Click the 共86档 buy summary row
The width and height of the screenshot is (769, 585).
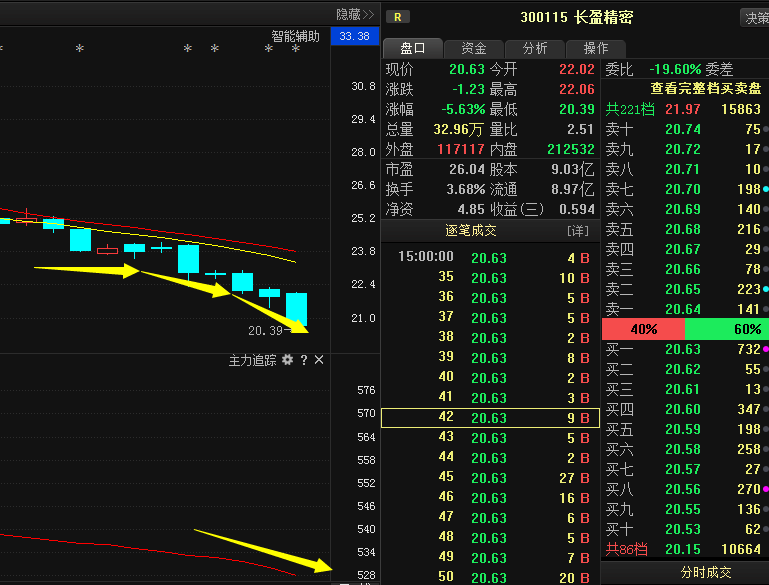pyautogui.click(x=685, y=549)
